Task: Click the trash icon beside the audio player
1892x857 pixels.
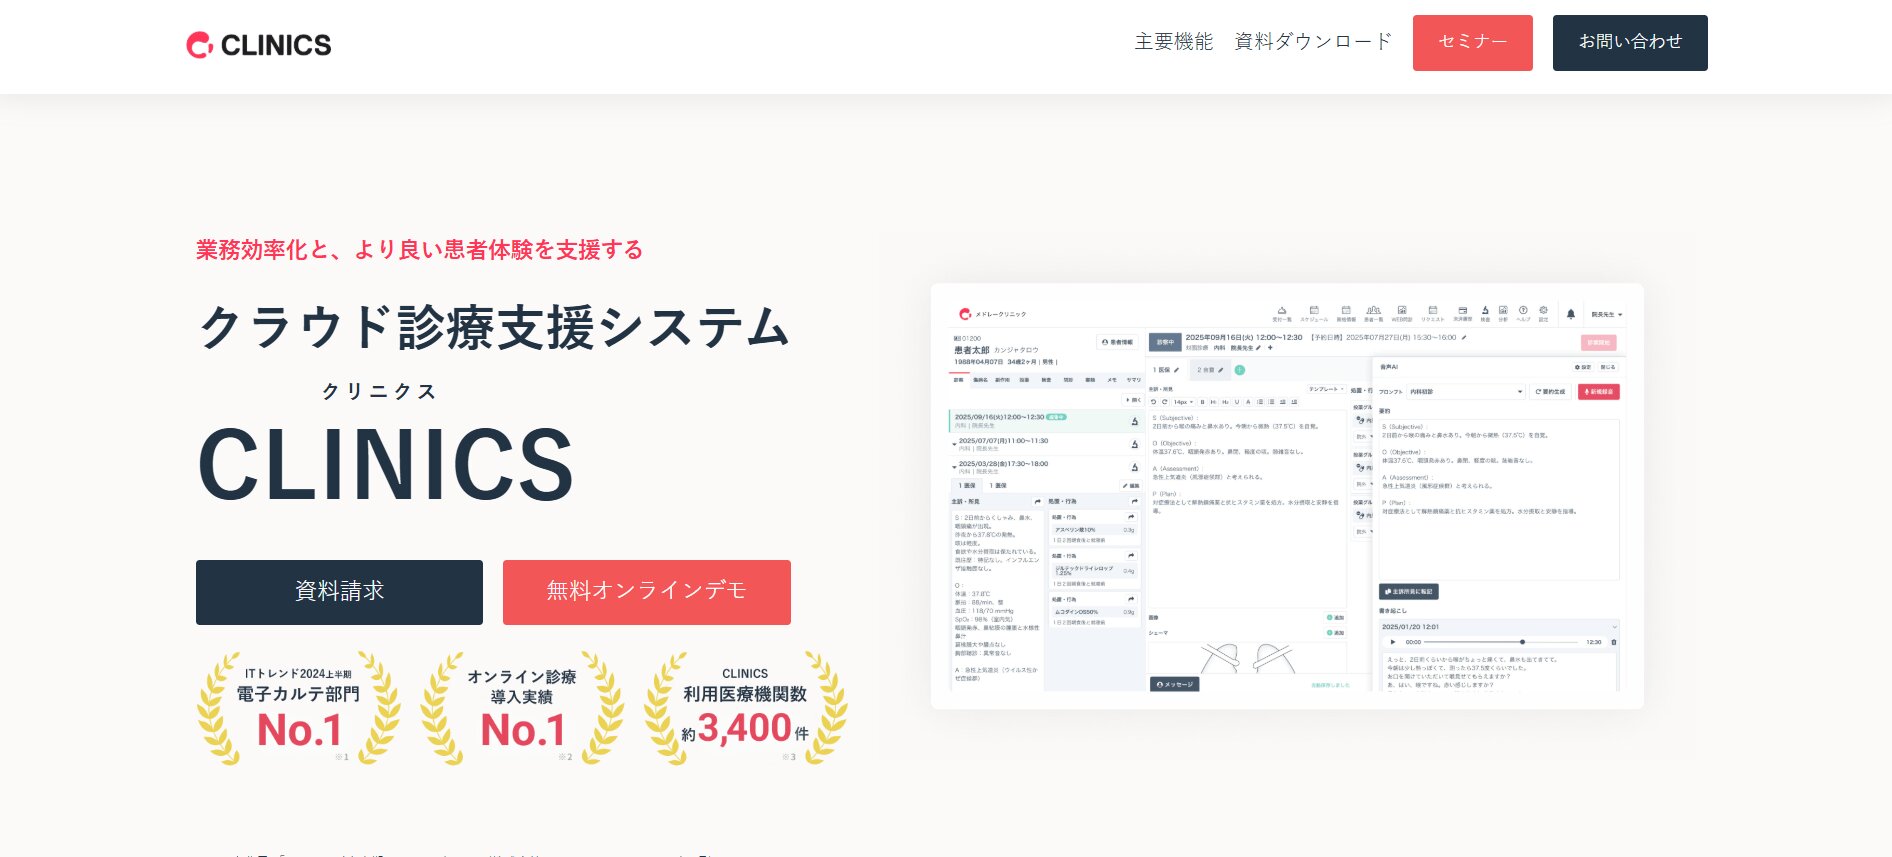Action: 1613,642
